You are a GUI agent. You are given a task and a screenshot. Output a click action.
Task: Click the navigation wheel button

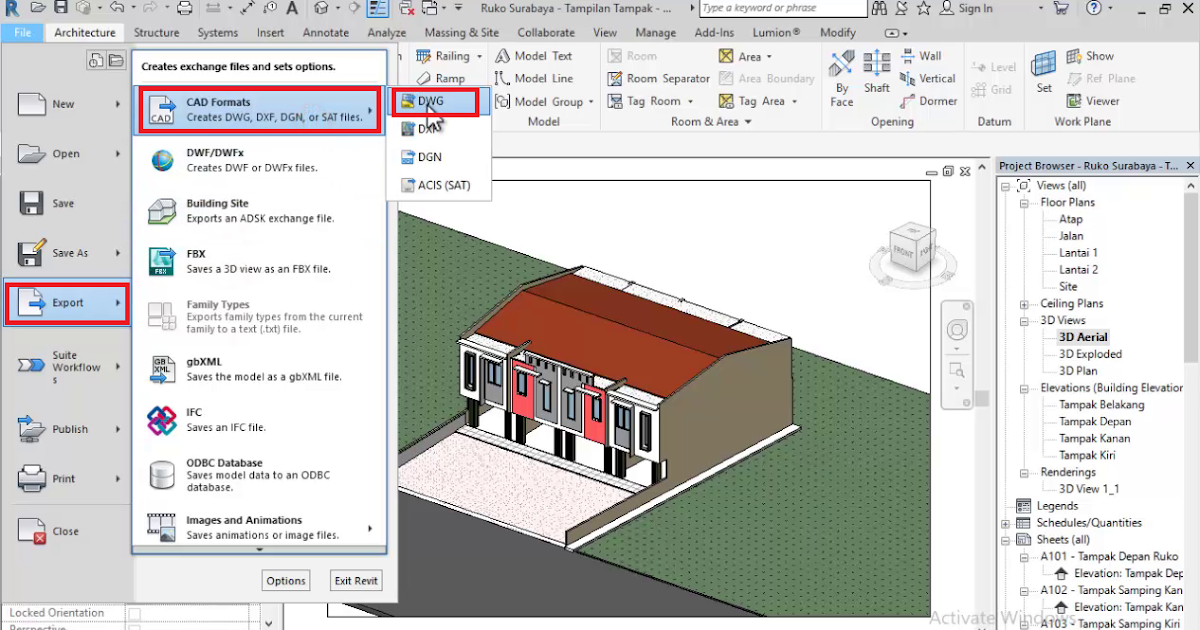[957, 330]
